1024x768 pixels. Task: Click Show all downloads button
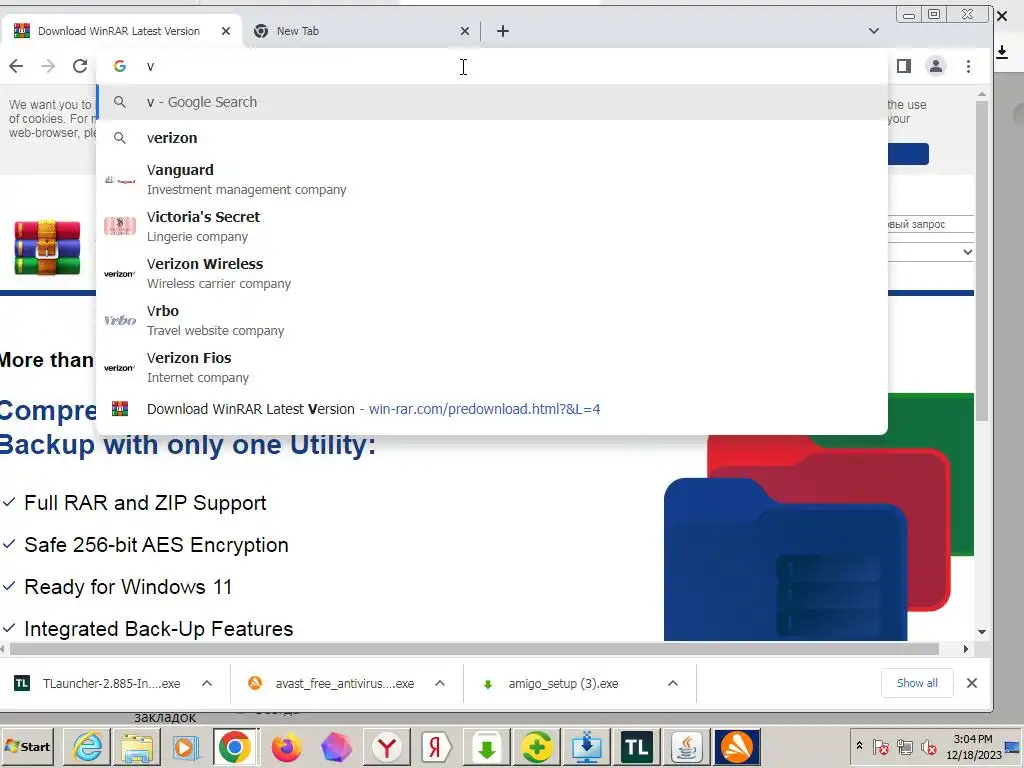pyautogui.click(x=917, y=683)
